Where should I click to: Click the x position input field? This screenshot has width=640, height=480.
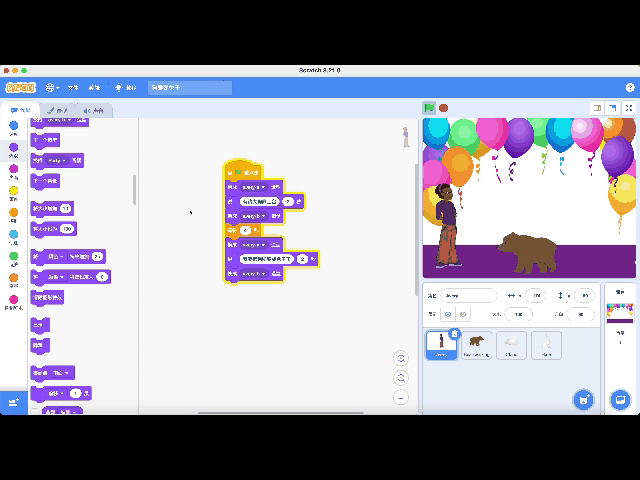[x=536, y=296]
